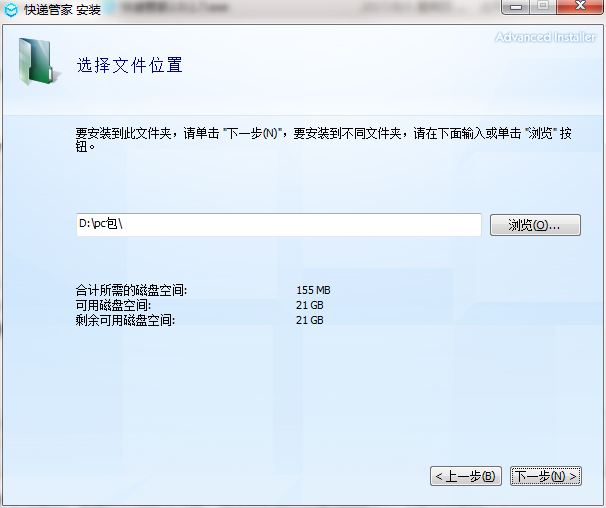Proceed with the 下一步(N) button at bottom
Screen dimensions: 606x508
tap(545, 476)
